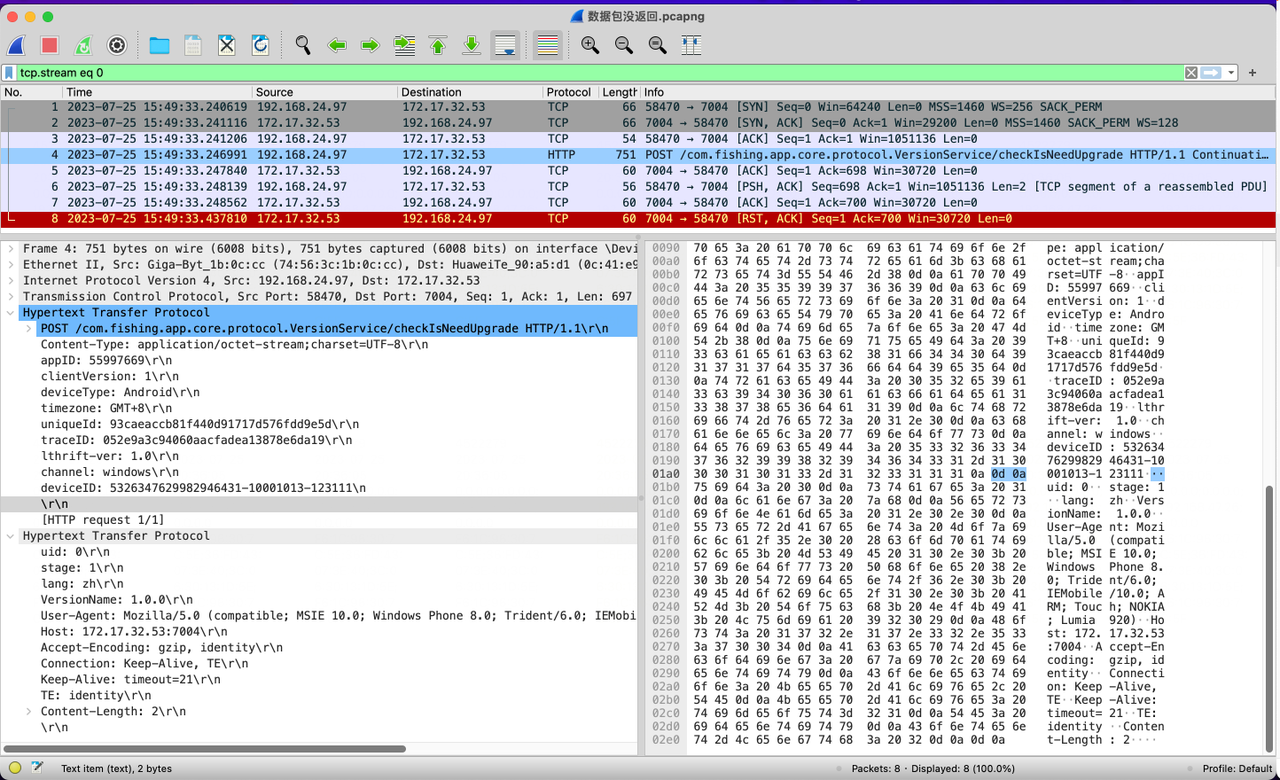Save this capture file
Viewport: 1280px width, 780px height.
pos(193,45)
